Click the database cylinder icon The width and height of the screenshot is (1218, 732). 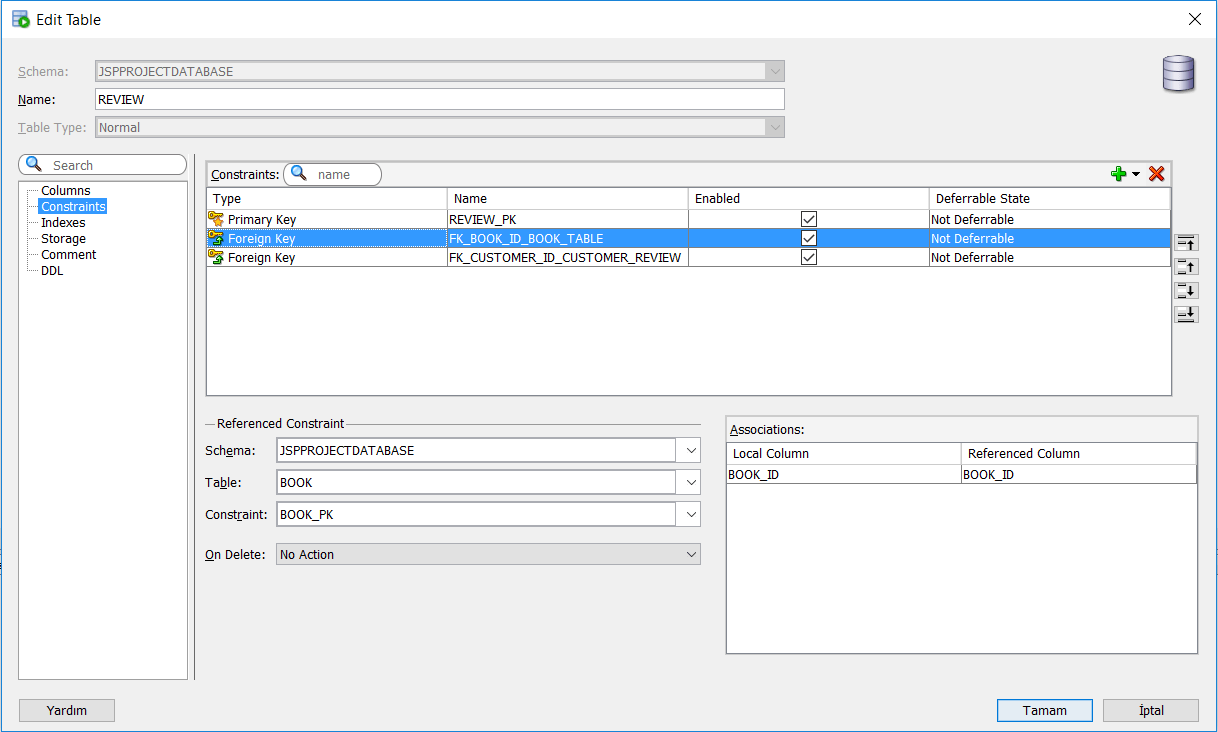[x=1178, y=74]
